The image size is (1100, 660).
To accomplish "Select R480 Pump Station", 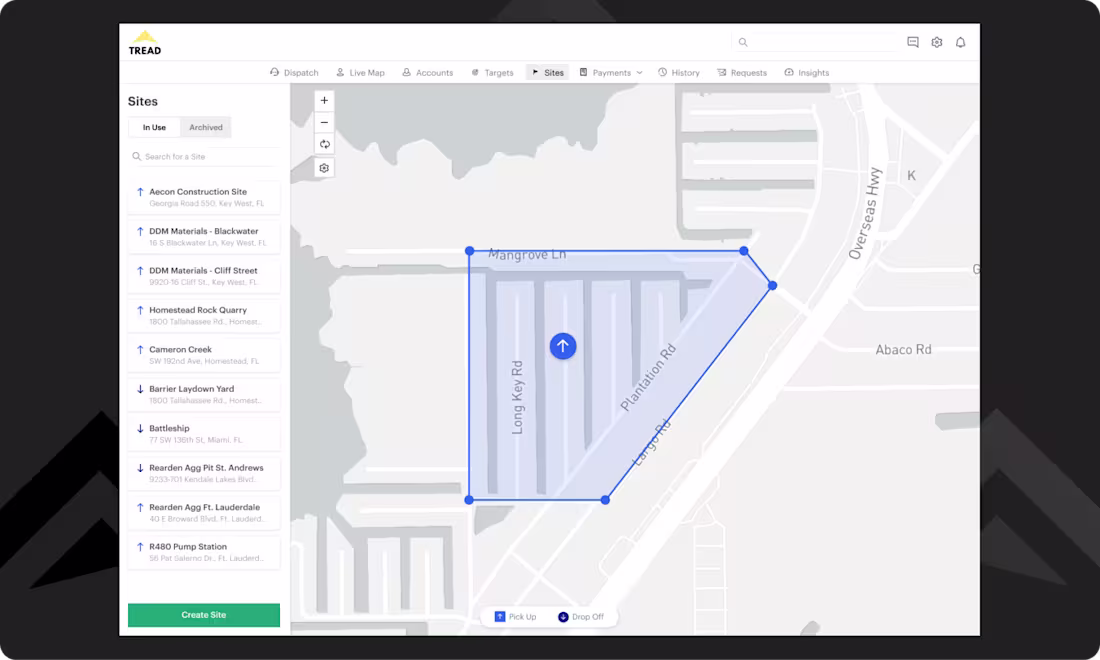I will tap(204, 551).
